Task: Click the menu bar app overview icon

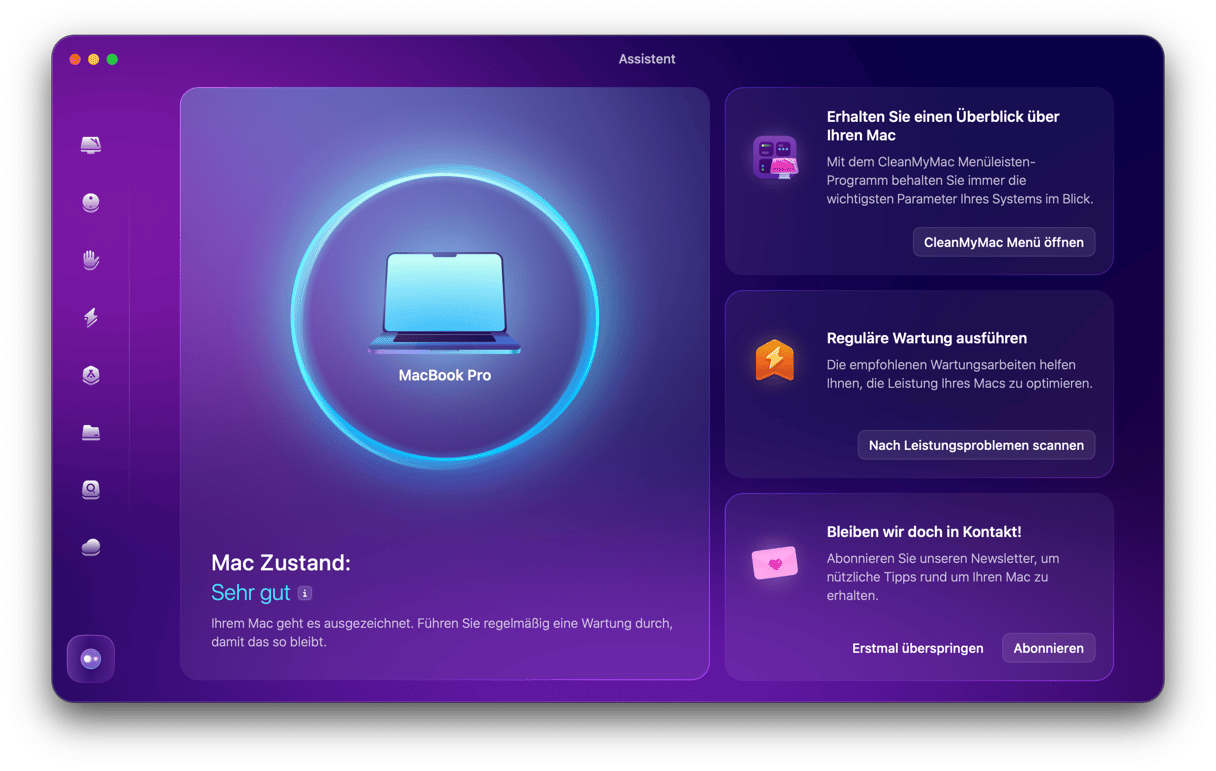Action: pyautogui.click(x=774, y=158)
